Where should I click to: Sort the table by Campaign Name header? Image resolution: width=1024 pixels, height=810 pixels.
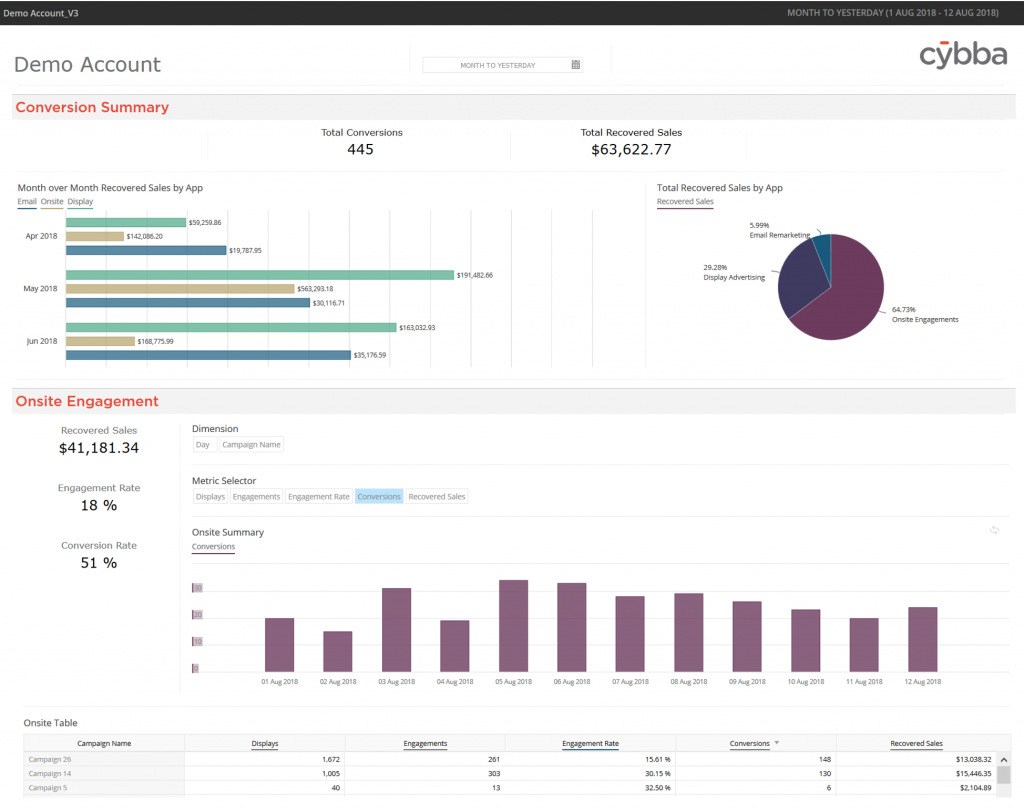point(104,743)
